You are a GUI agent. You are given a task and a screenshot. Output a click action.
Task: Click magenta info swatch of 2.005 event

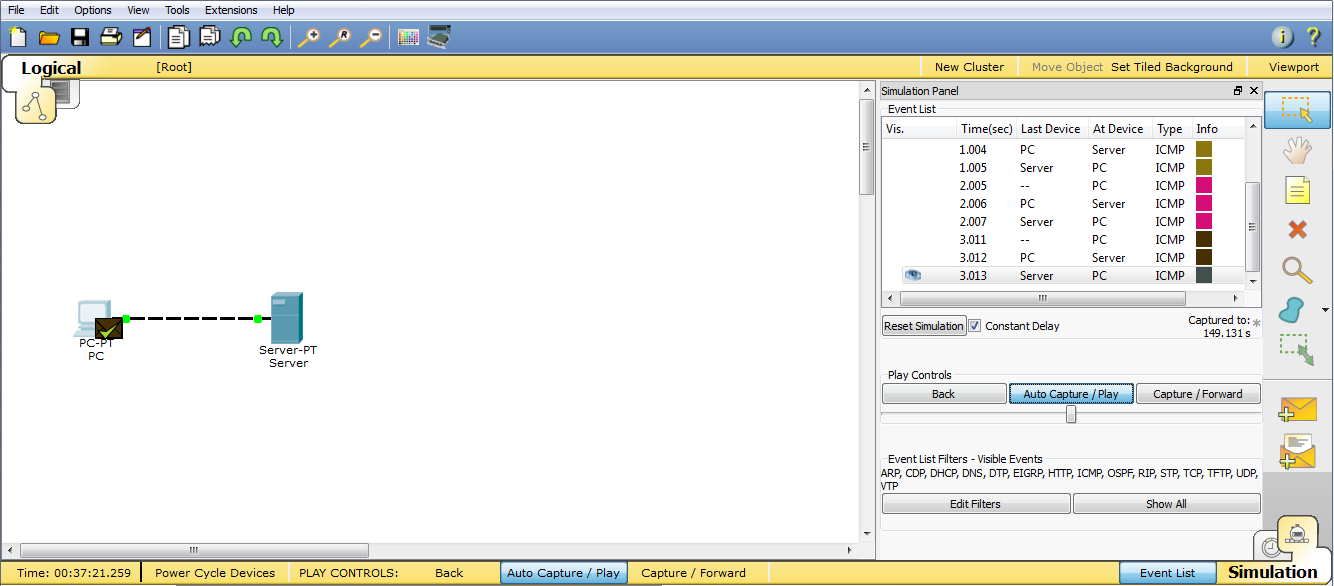click(x=1204, y=185)
